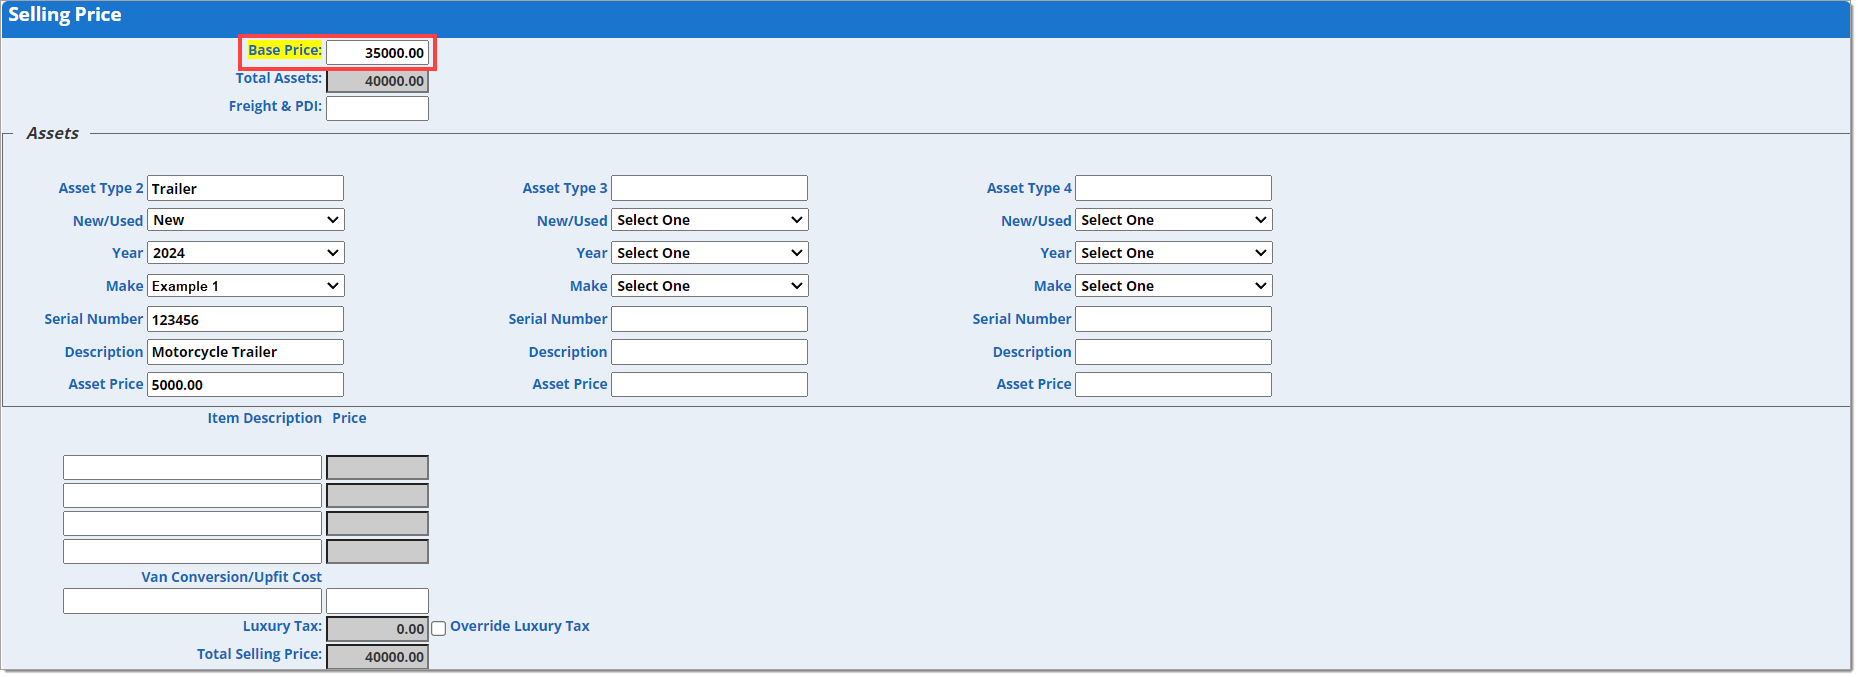Click the Luxury Tax label
The image size is (1858, 677).
[282, 626]
